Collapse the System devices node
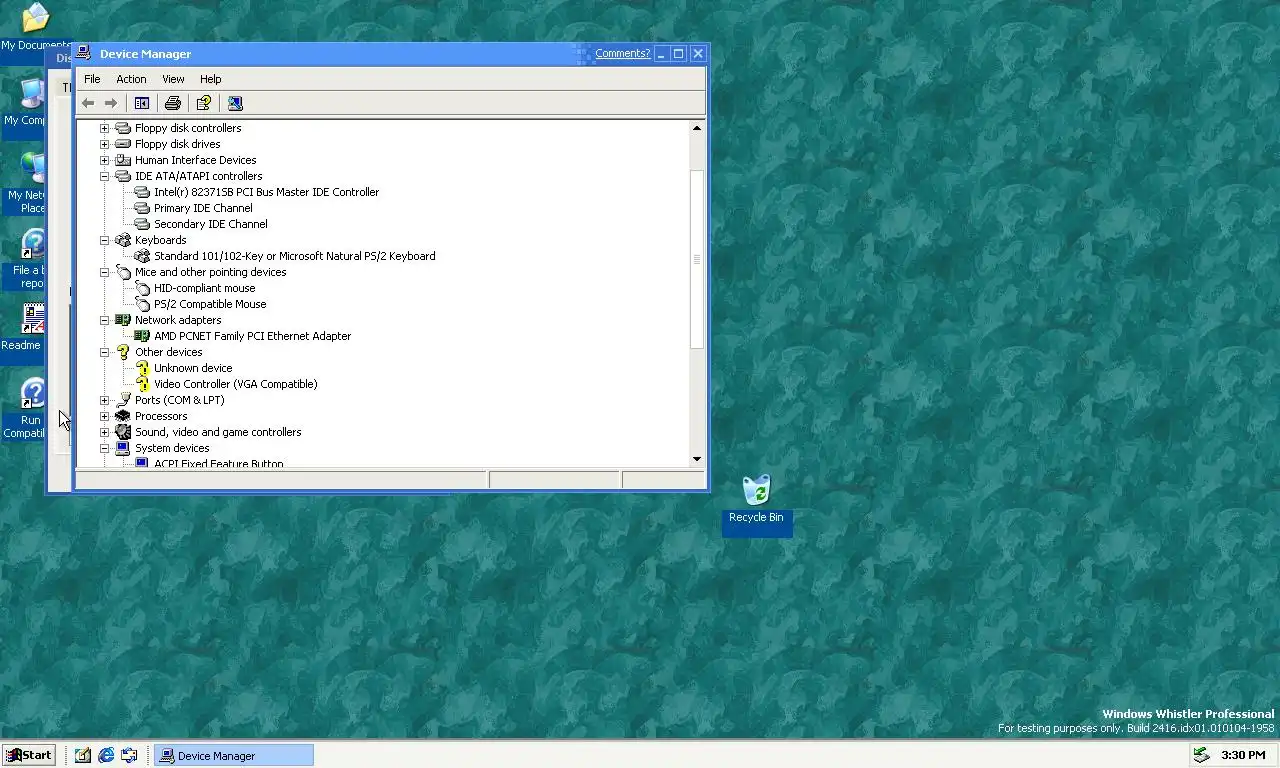 [x=104, y=448]
